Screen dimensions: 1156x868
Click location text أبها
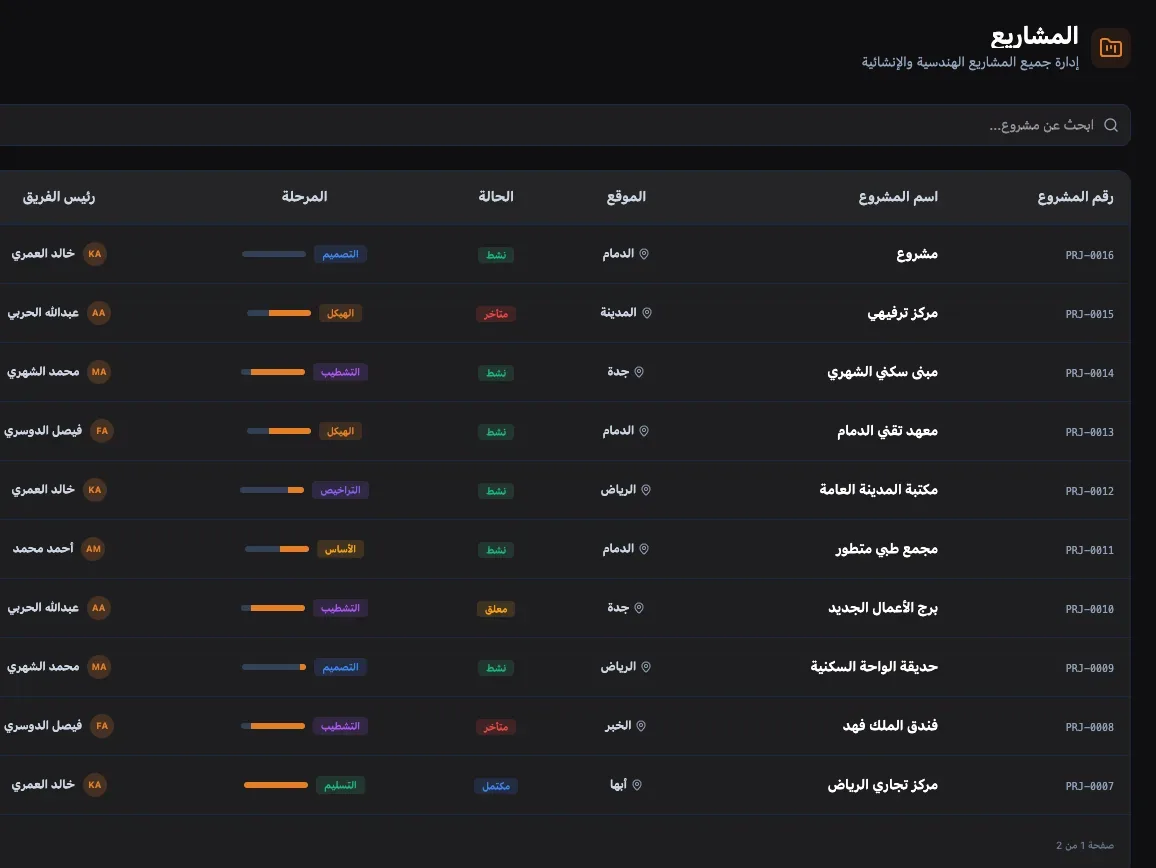point(619,785)
